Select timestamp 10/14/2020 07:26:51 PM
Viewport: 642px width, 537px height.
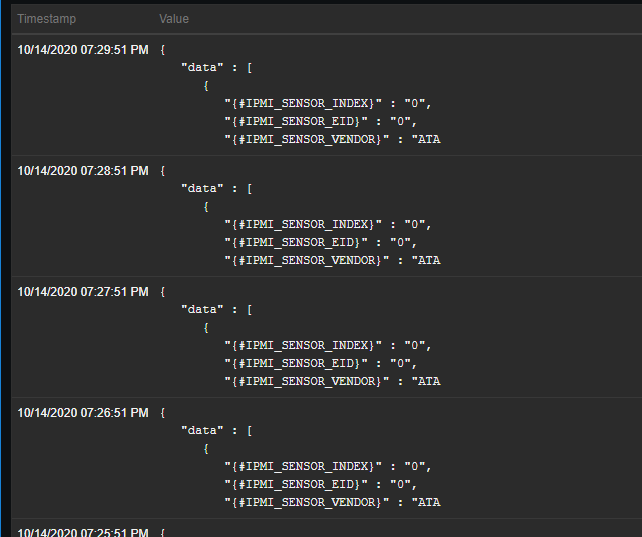pos(83,413)
